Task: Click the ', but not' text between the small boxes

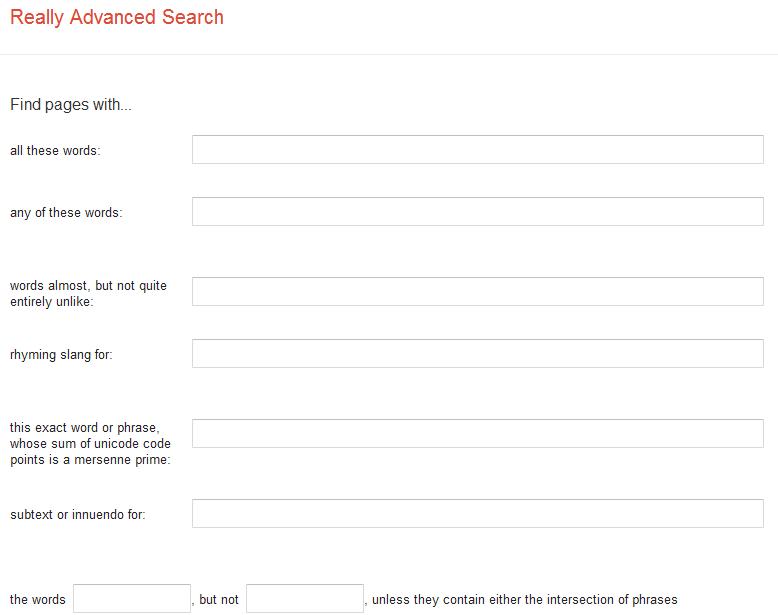Action: [216, 600]
